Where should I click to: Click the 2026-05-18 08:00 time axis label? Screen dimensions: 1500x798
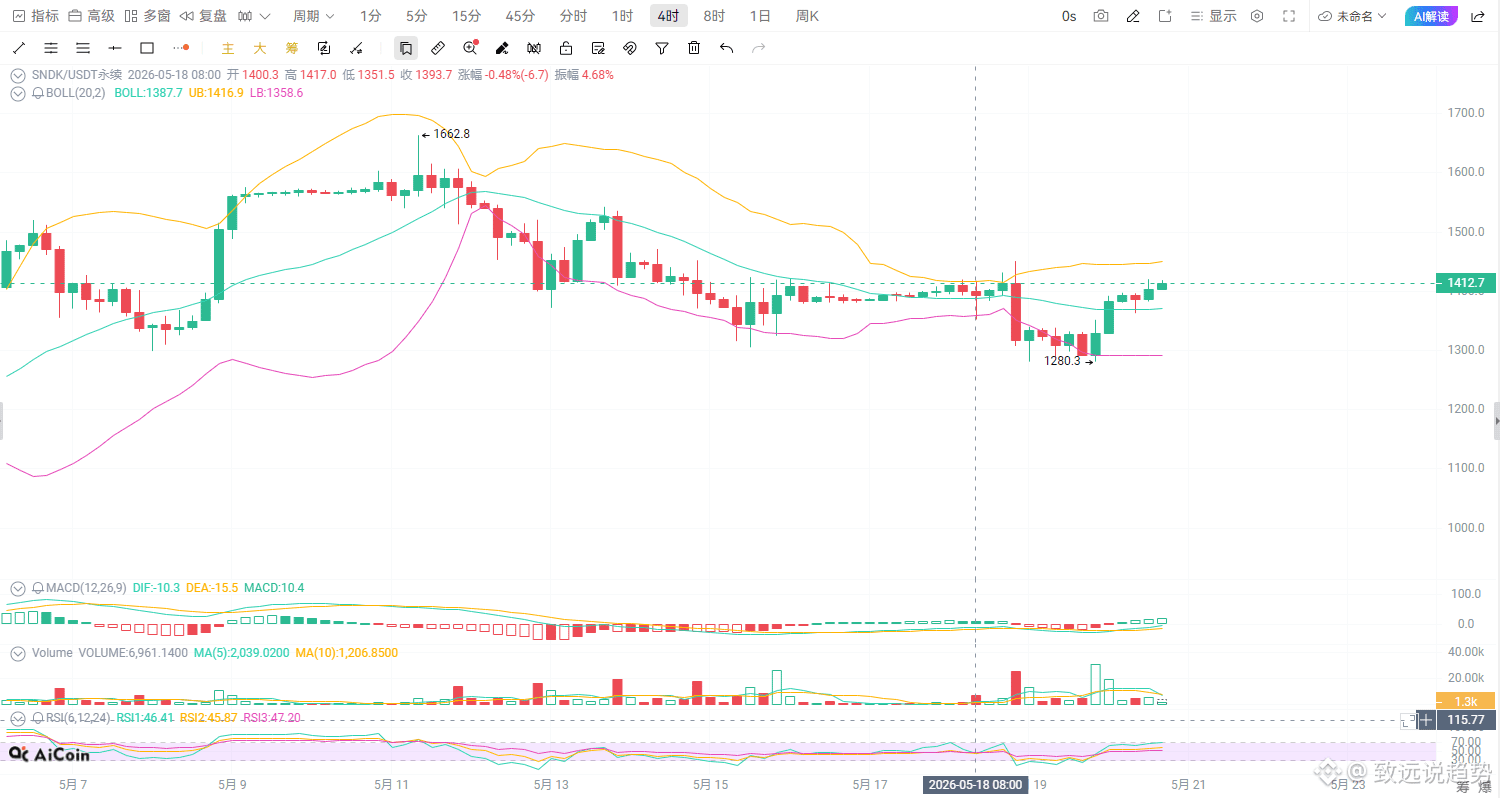[x=976, y=785]
